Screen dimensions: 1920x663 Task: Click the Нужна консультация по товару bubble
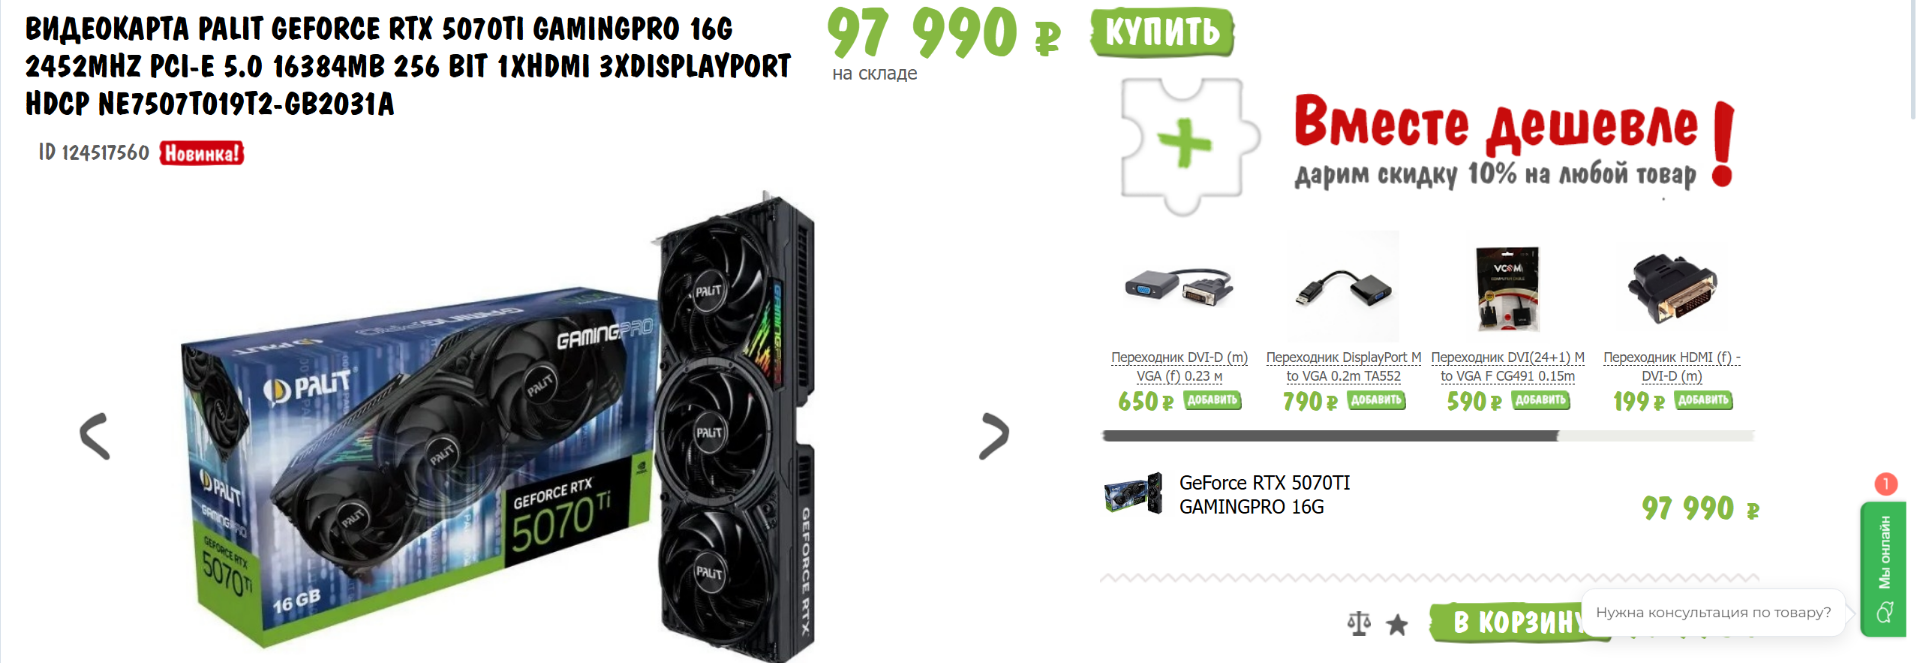(x=1713, y=612)
